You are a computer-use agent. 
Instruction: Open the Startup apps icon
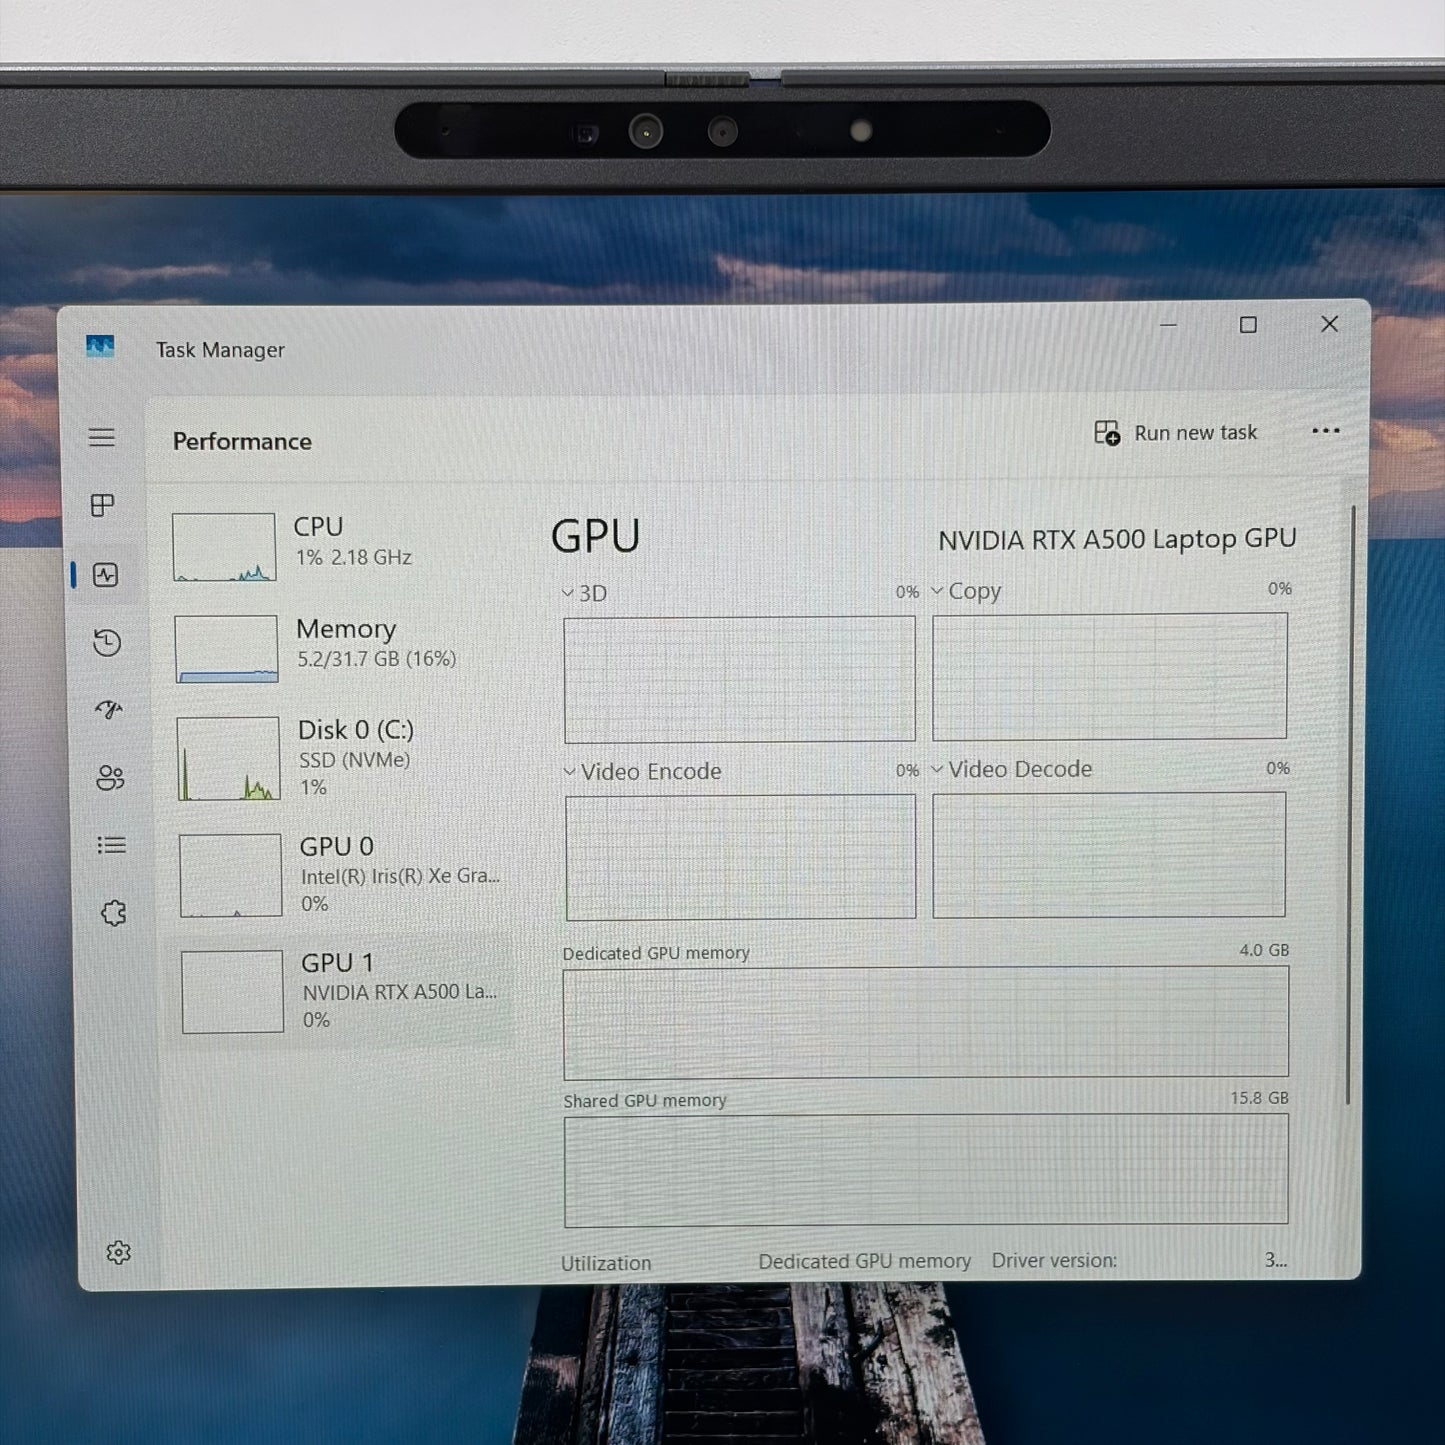click(109, 710)
